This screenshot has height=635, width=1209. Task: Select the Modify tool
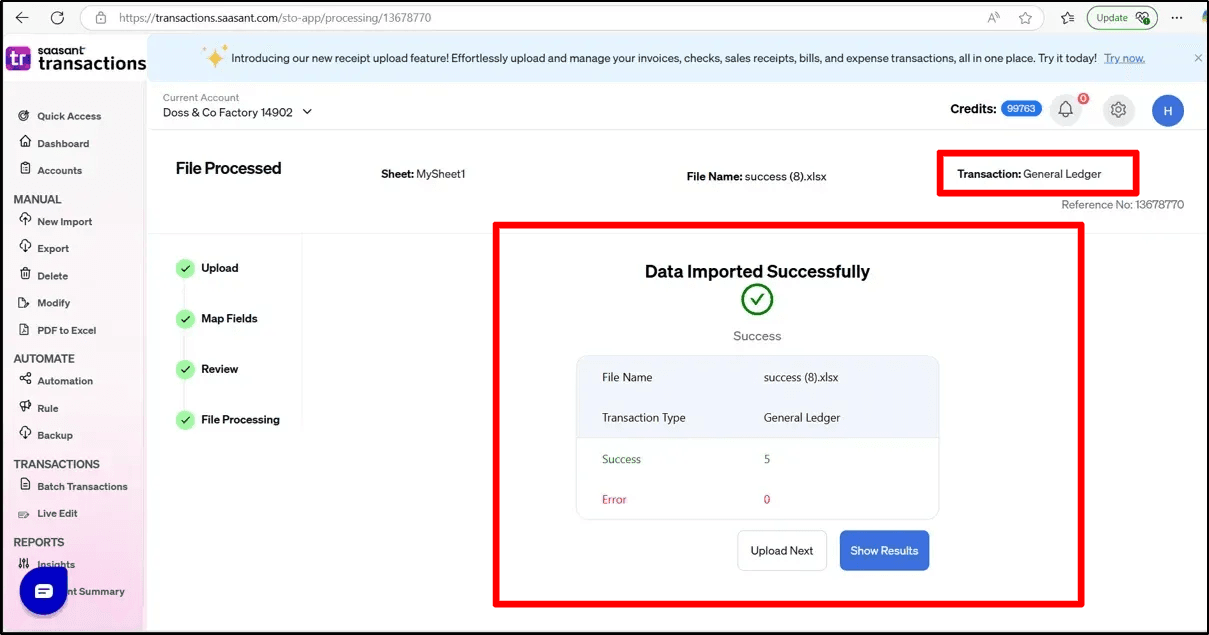click(55, 303)
